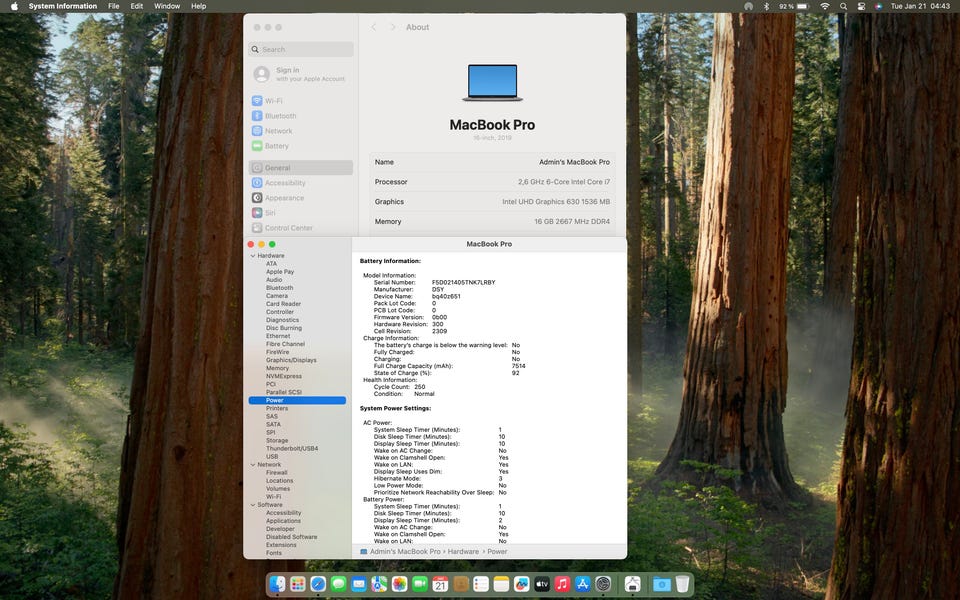Click the Name row showing Admin's MacBook Pro
This screenshot has width=960, height=600.
[x=492, y=162]
